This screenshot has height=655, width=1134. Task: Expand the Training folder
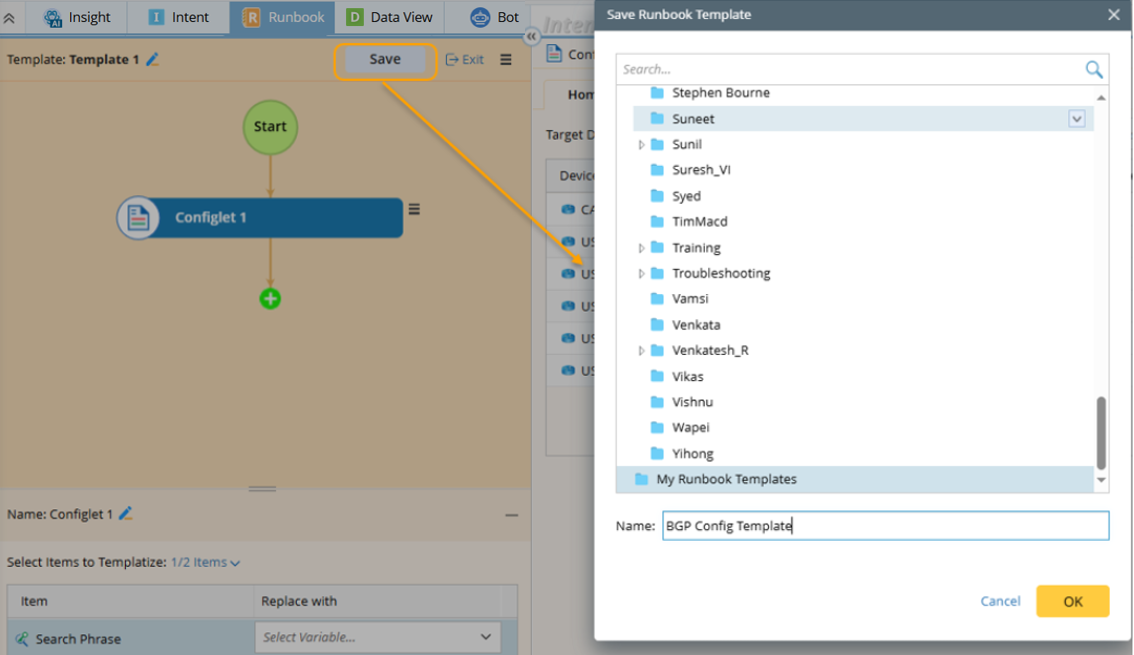pos(641,248)
